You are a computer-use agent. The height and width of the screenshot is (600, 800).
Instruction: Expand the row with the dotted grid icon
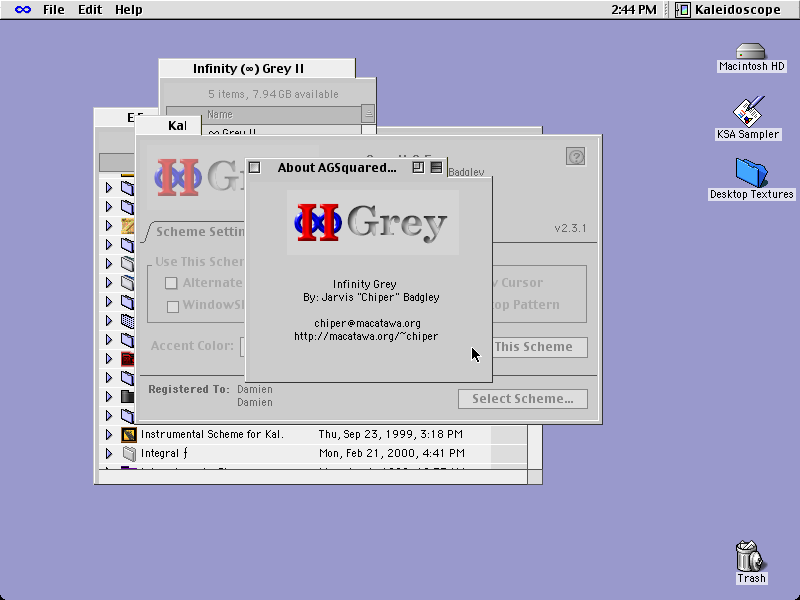tap(109, 320)
